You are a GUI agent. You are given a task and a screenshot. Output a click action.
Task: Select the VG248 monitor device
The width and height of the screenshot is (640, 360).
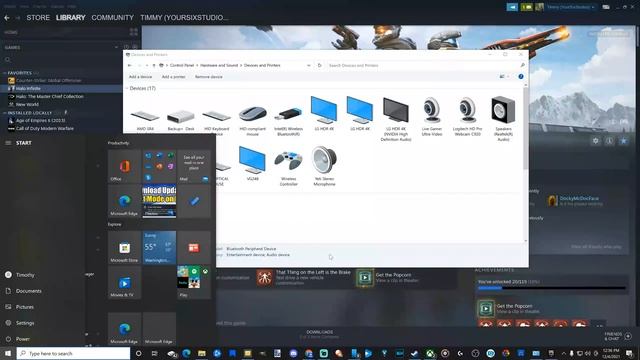coord(253,161)
